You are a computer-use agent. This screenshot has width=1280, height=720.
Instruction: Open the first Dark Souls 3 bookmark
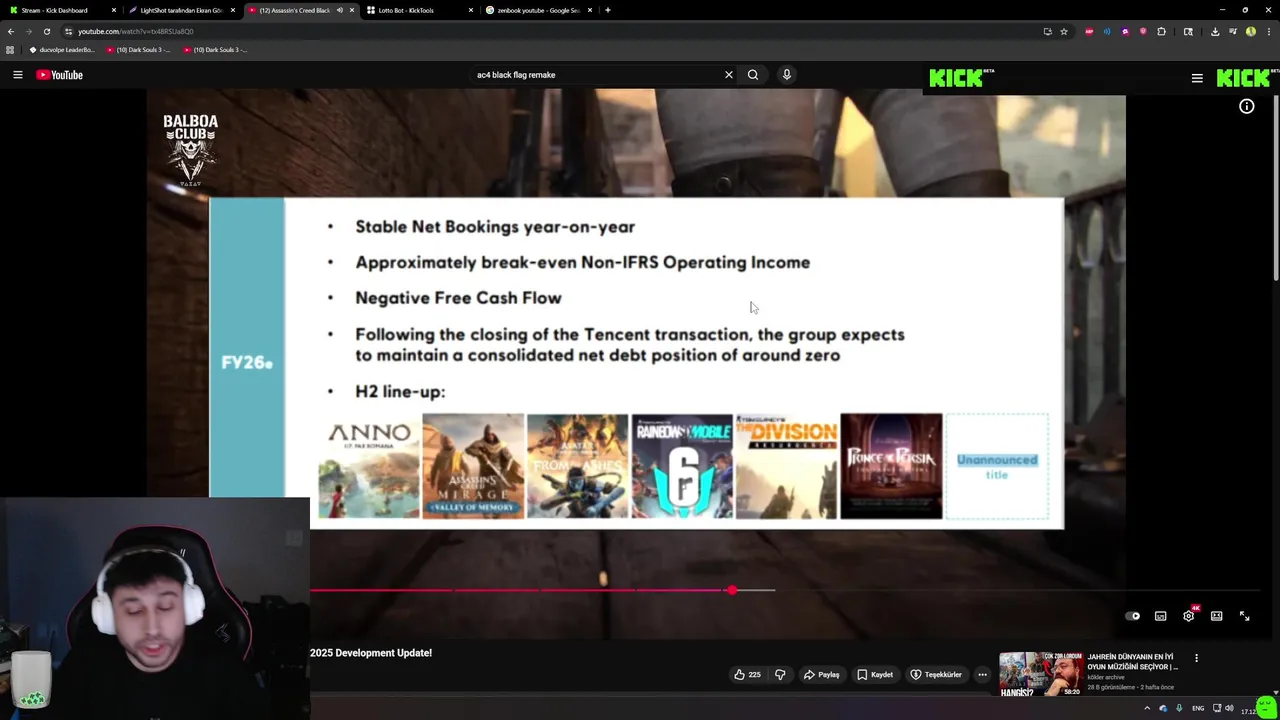tap(137, 50)
